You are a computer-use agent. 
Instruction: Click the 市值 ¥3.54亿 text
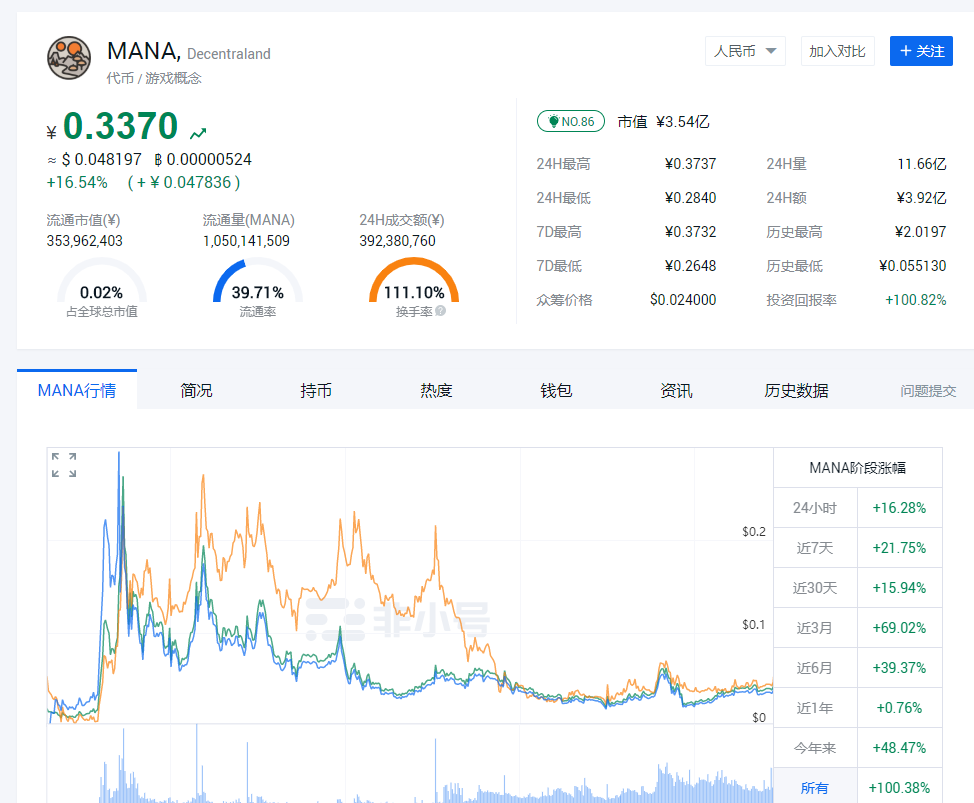click(663, 122)
